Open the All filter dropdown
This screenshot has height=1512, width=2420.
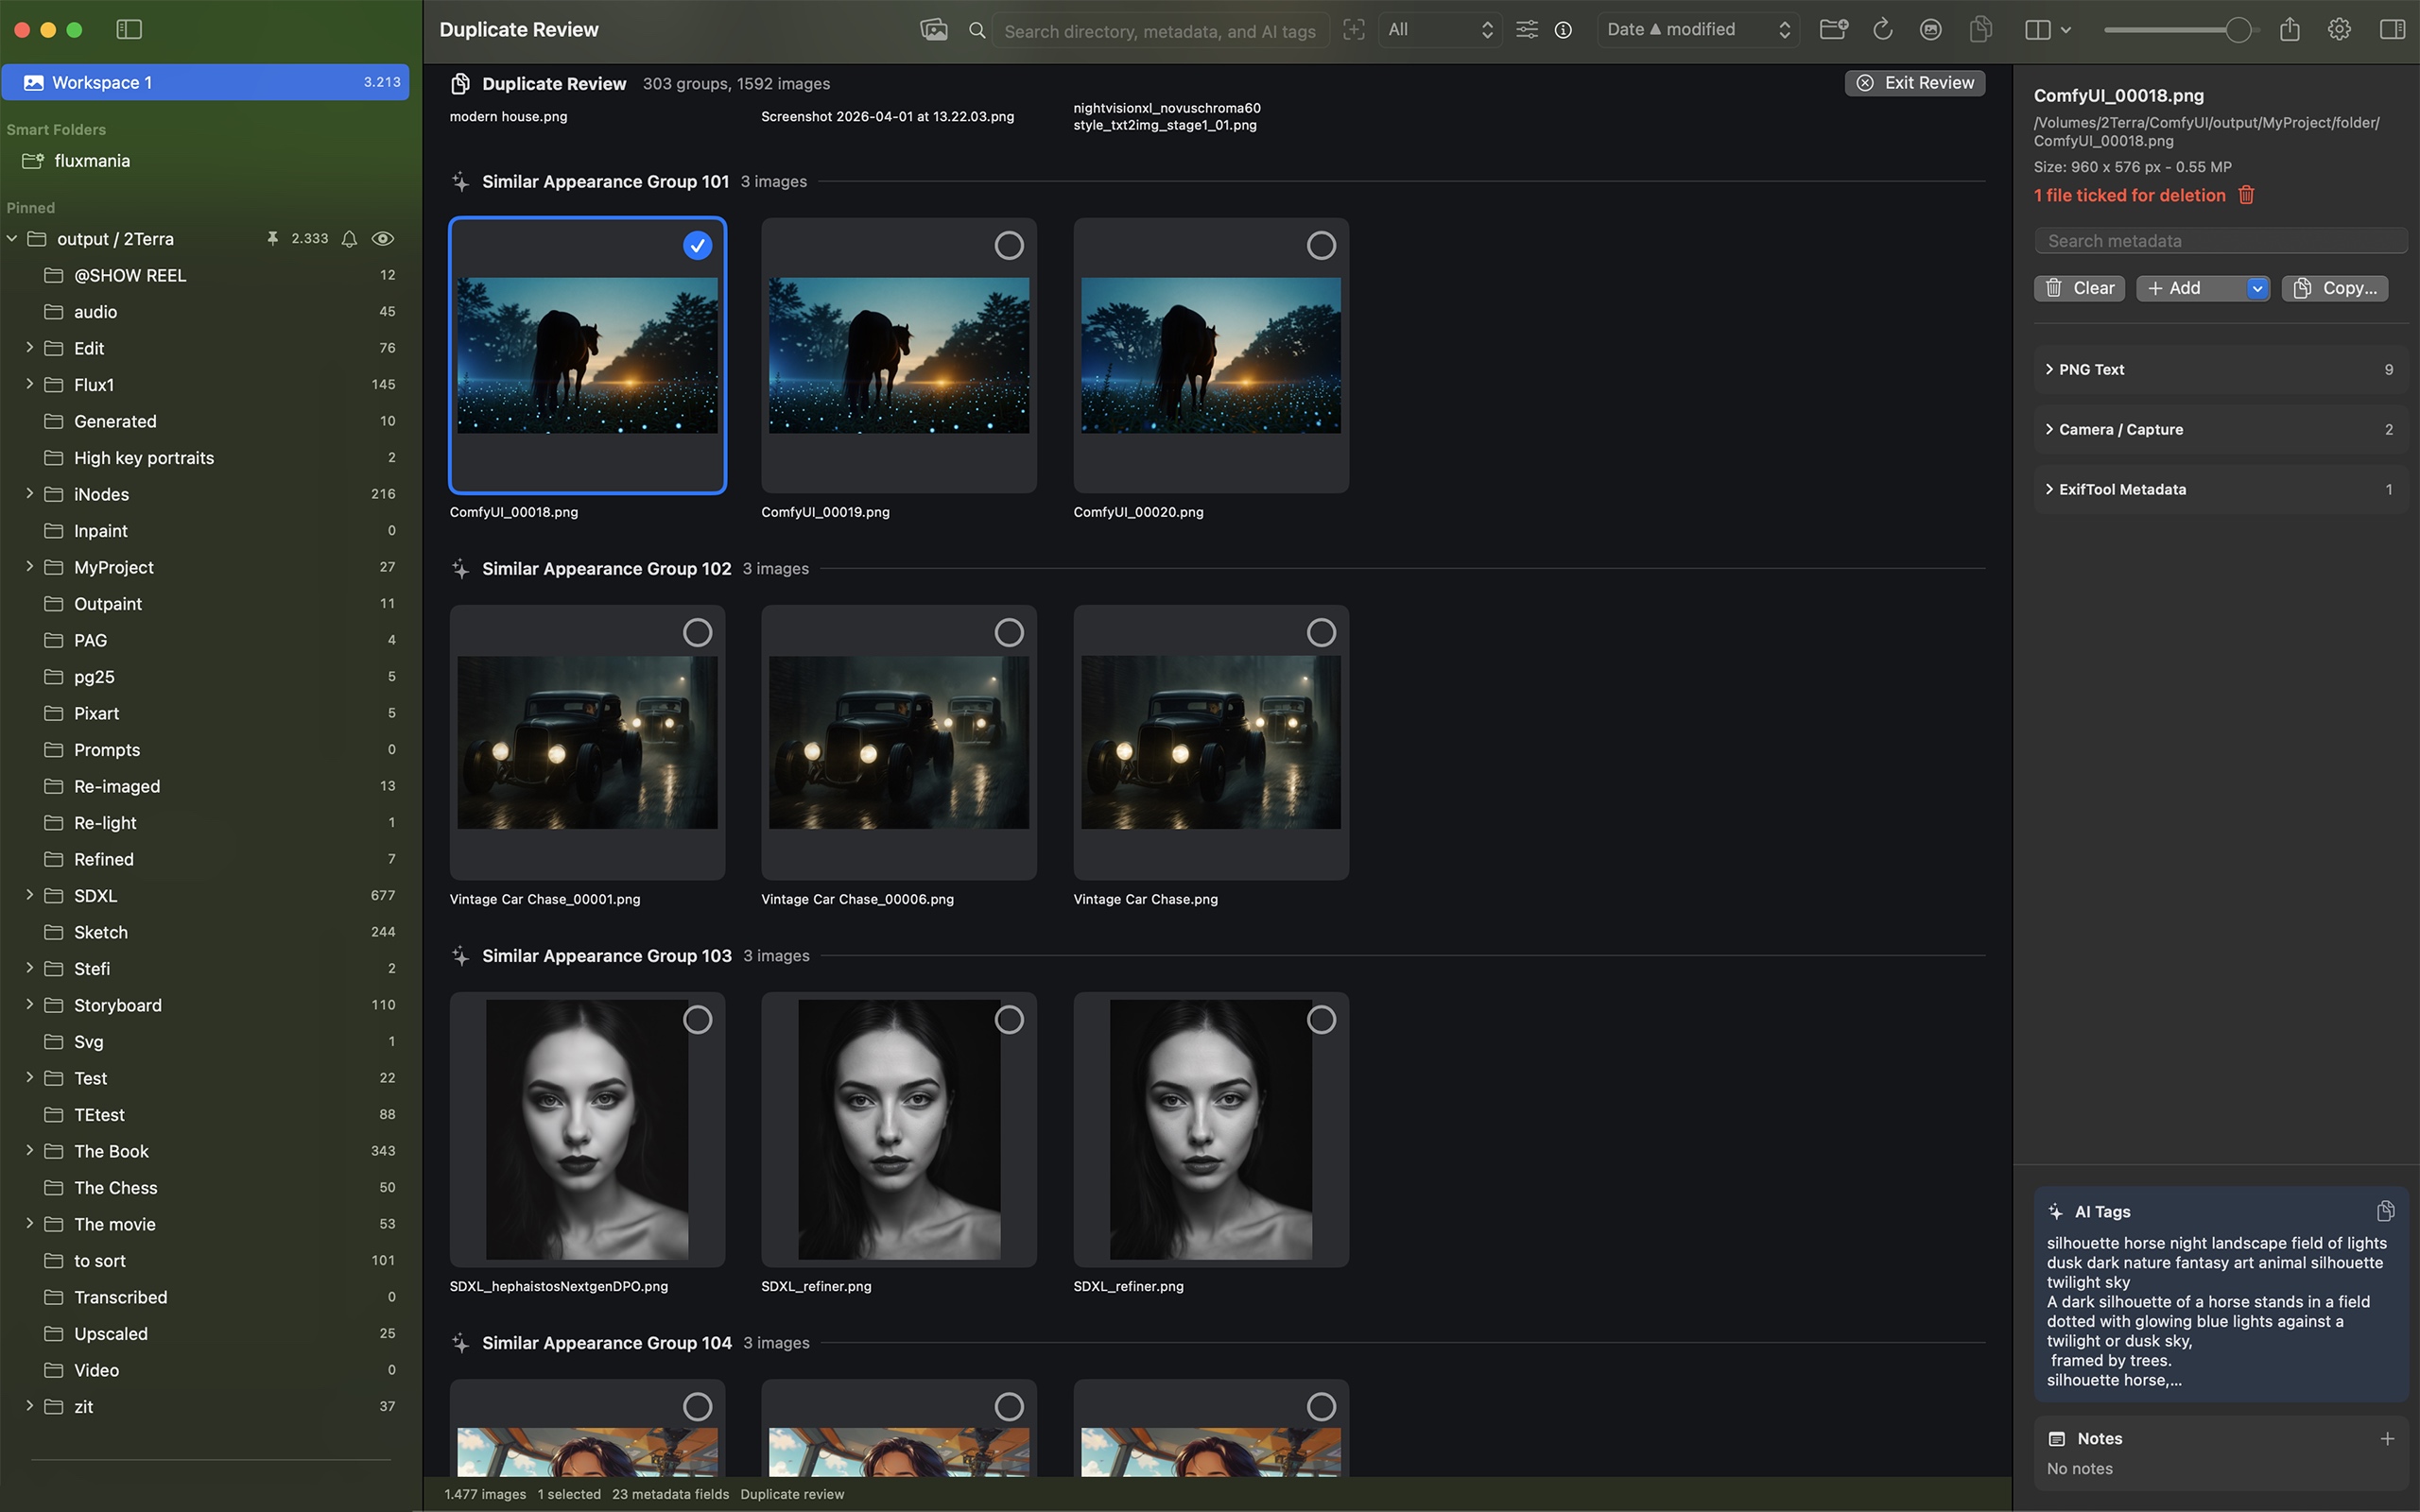(1440, 30)
